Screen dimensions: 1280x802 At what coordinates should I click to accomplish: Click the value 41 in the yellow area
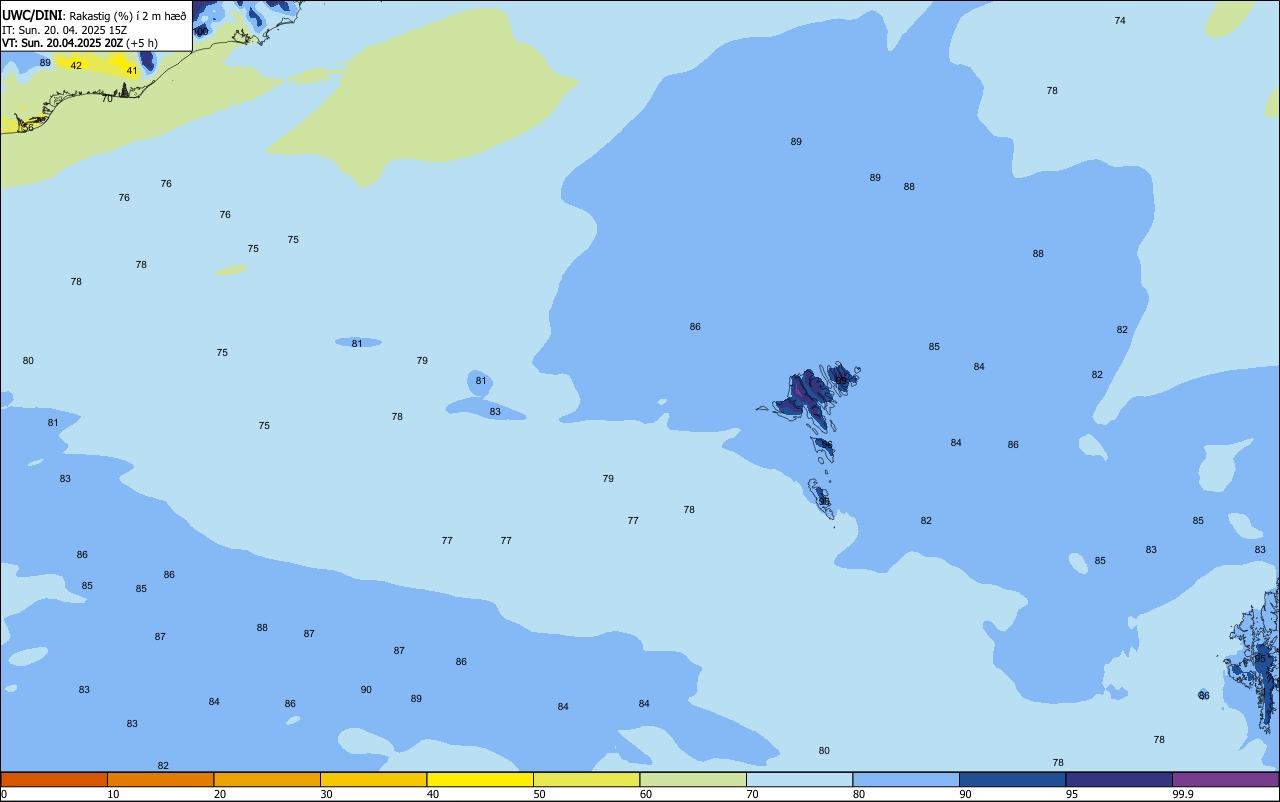pos(132,71)
